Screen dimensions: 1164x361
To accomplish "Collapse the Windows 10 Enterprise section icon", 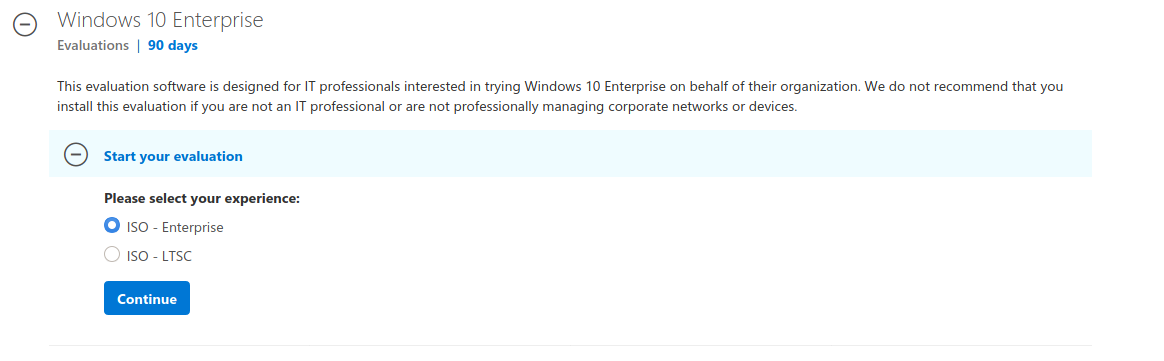I will (25, 25).
